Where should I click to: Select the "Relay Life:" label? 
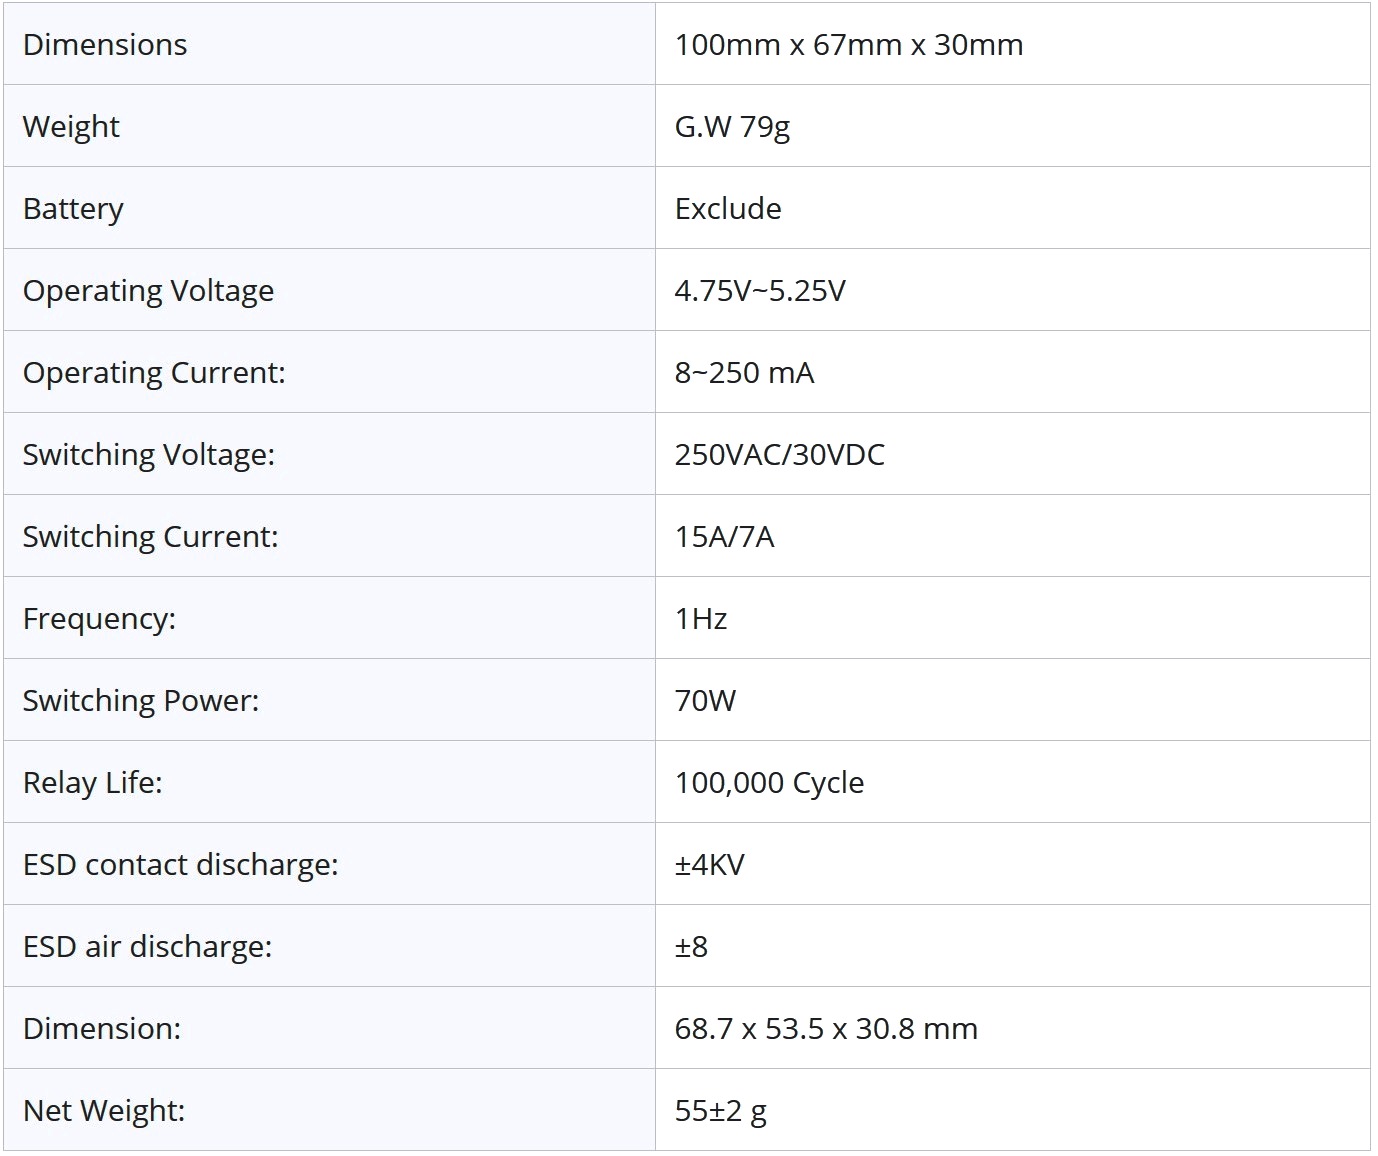tap(92, 783)
